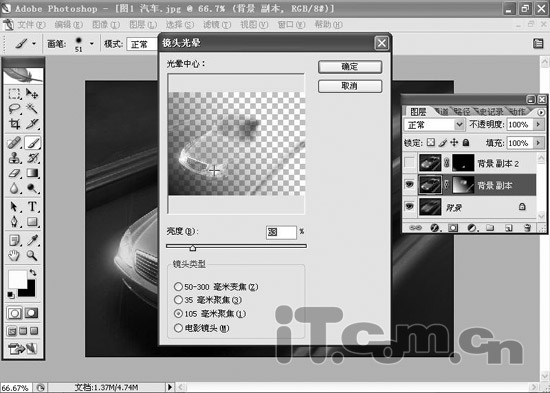Hide the 背景 副本 layer

(409, 185)
